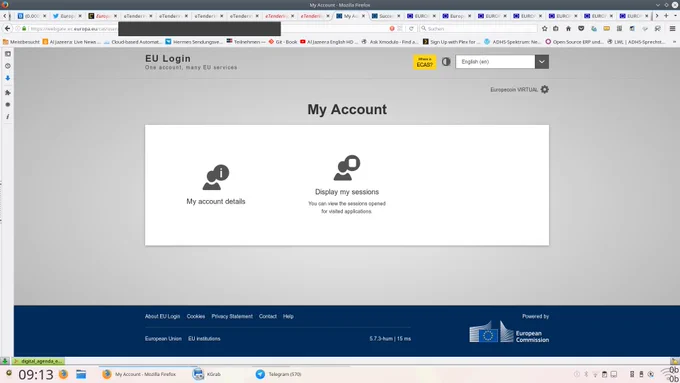Close the My Account tab
Viewport: 680px width, 383px height.
click(363, 16)
